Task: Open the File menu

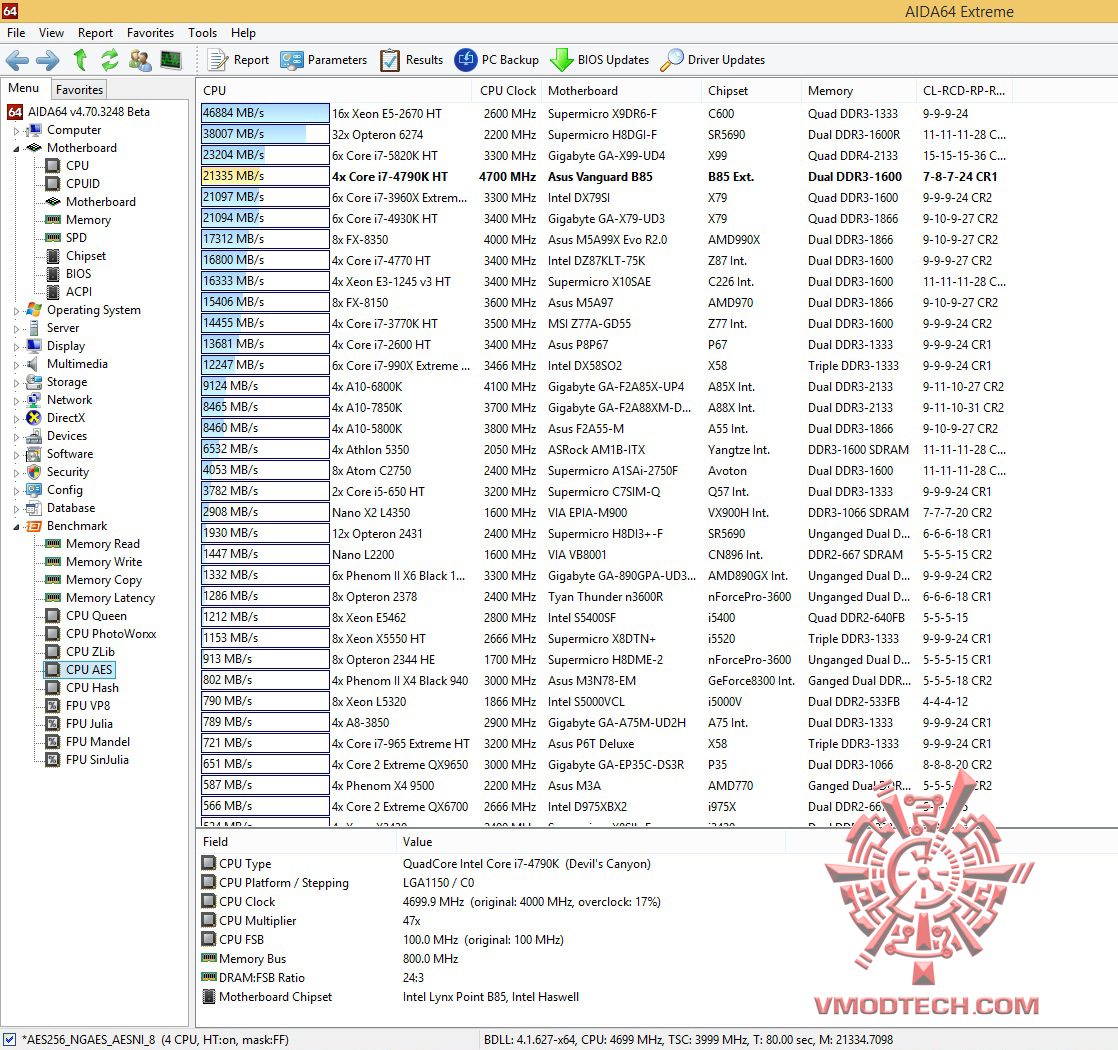Action: (x=16, y=33)
